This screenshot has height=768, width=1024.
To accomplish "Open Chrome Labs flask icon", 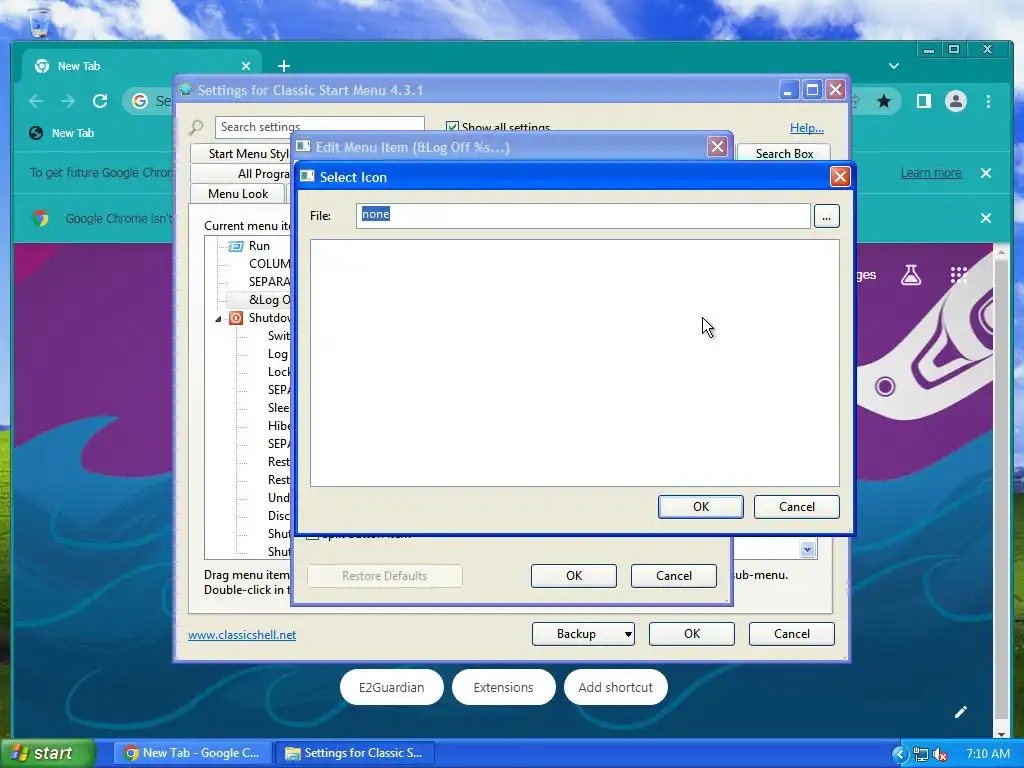I will coord(911,275).
